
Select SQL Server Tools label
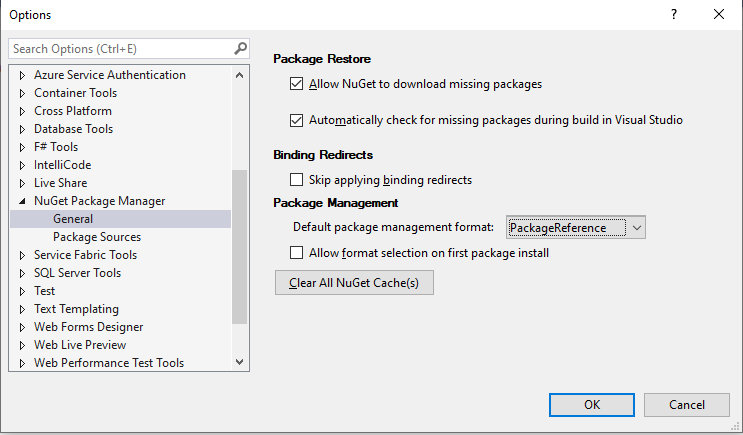tap(77, 273)
